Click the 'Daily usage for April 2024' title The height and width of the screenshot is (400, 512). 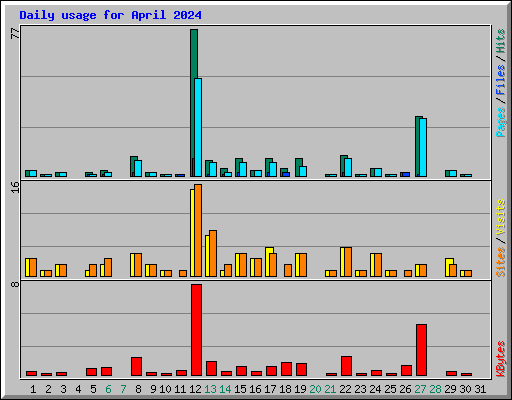110,15
